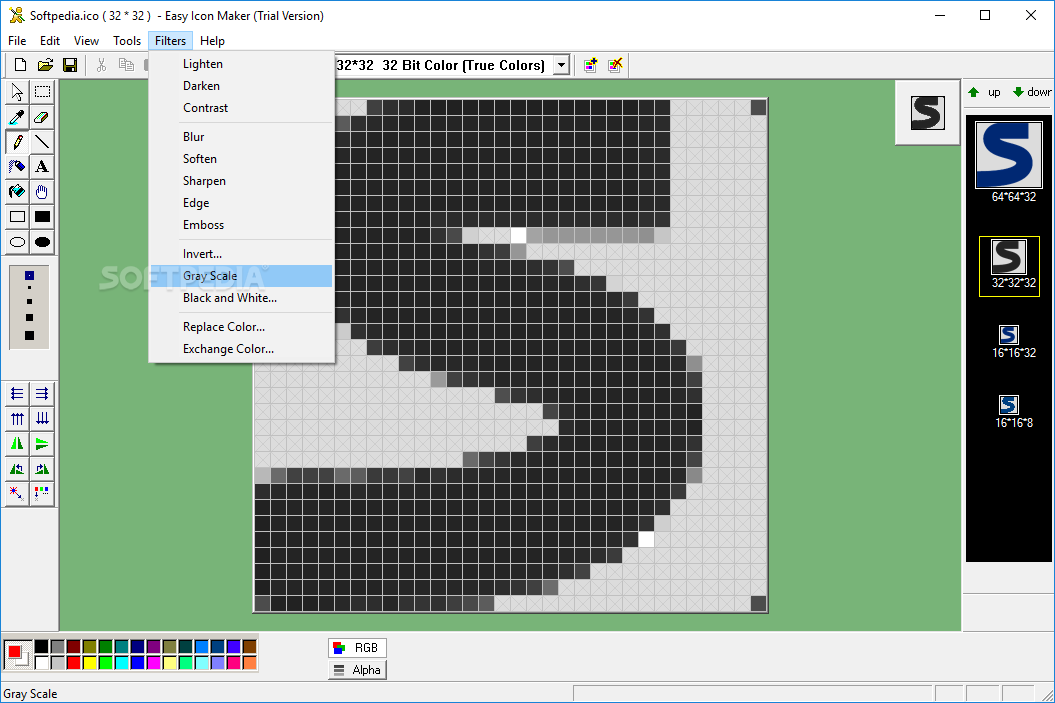Select the filled rectangle tool
Screen dimensions: 1055x703
(42, 217)
